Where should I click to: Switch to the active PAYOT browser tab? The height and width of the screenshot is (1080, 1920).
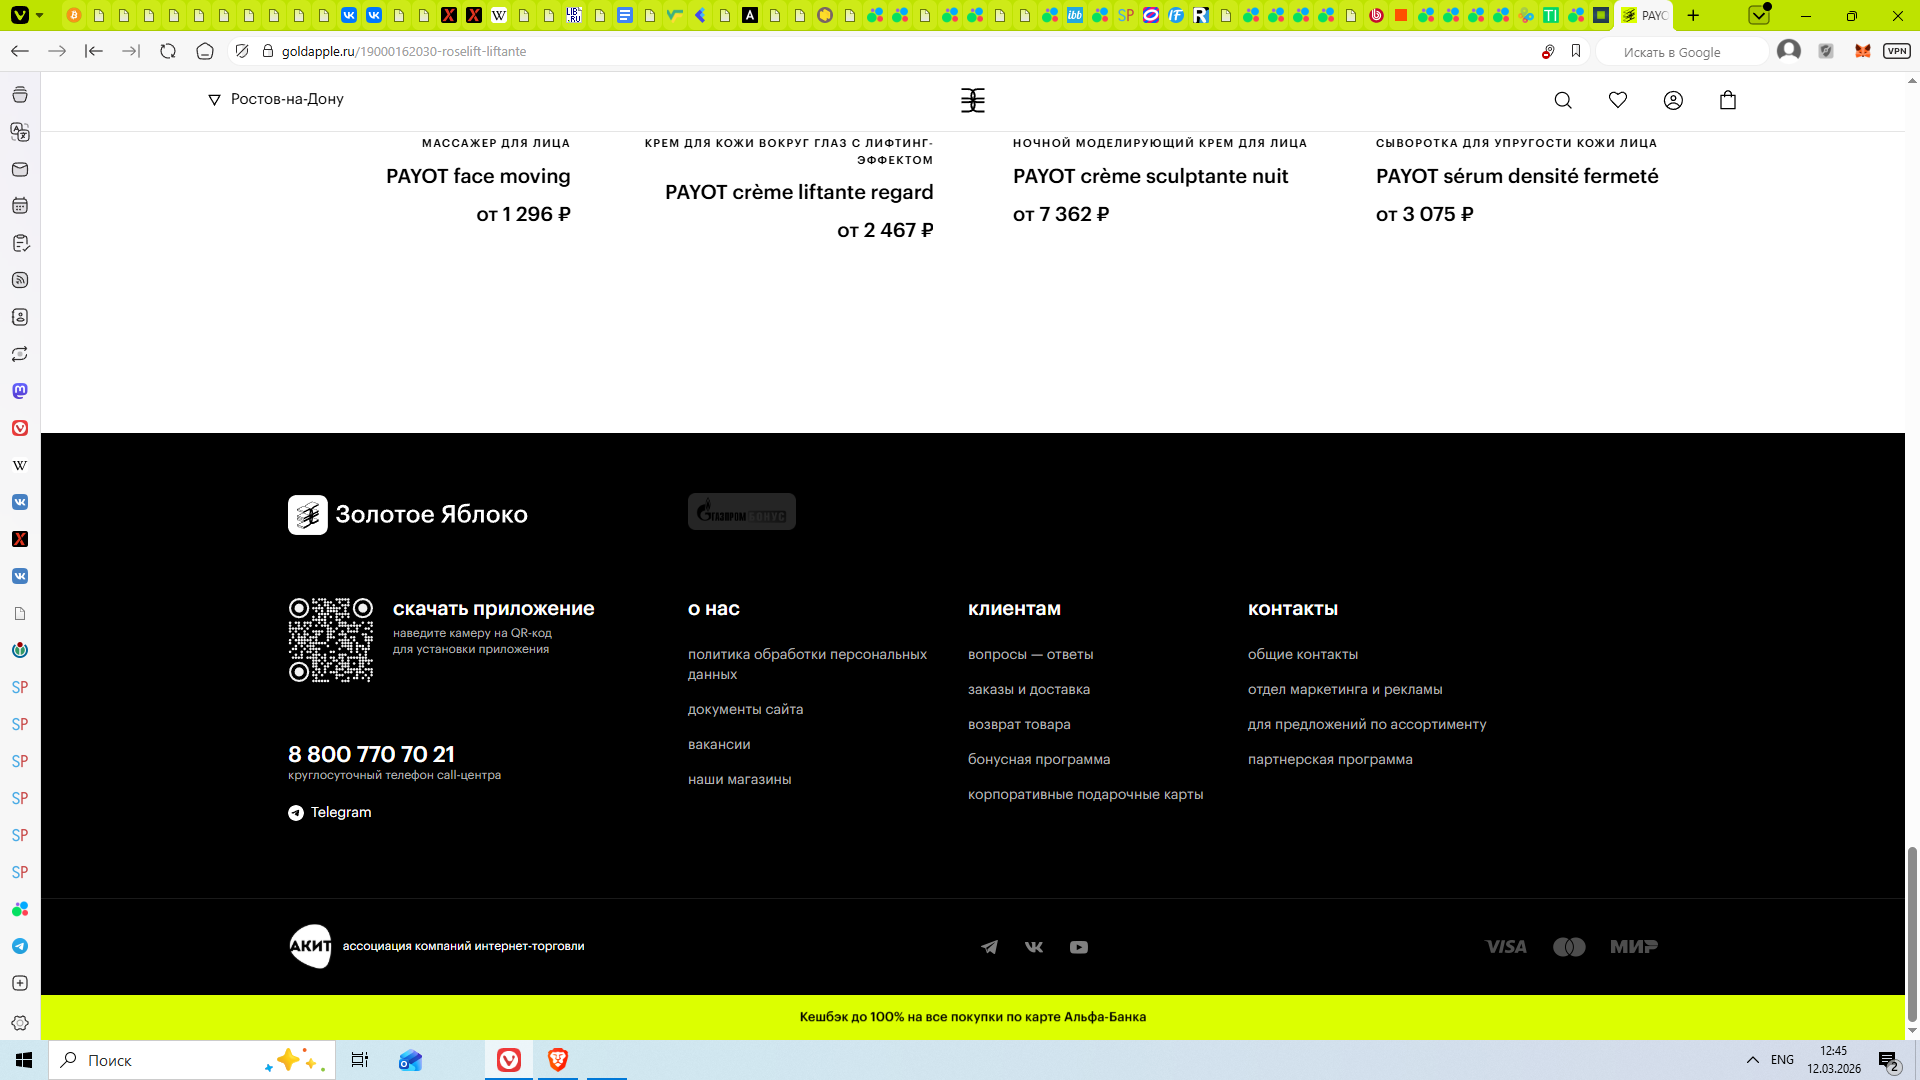click(1643, 15)
